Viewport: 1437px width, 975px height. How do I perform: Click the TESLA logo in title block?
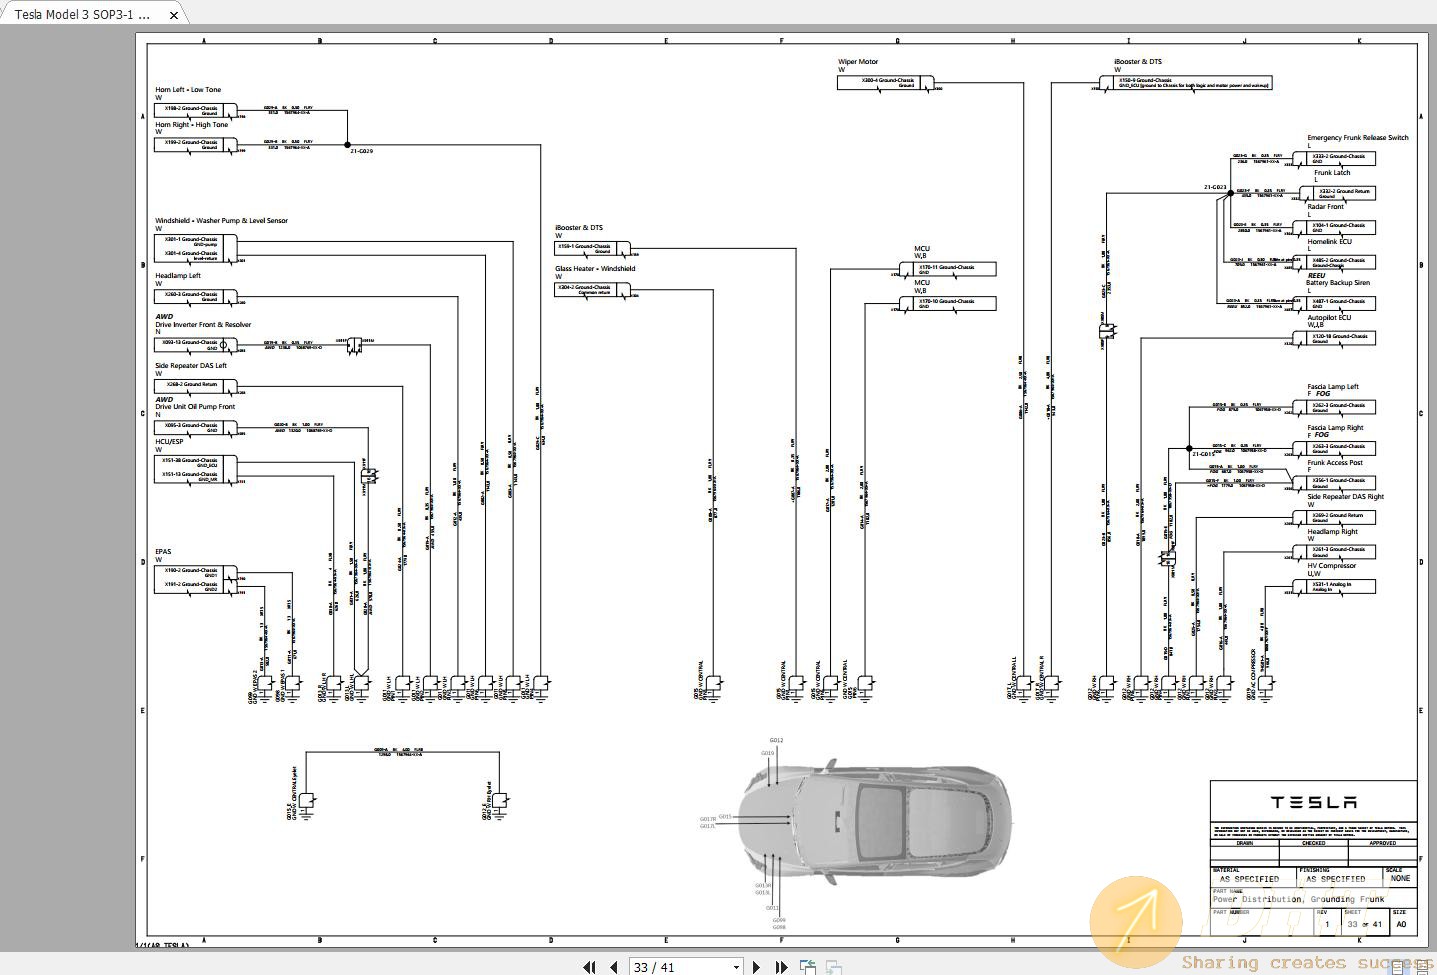pyautogui.click(x=1313, y=802)
